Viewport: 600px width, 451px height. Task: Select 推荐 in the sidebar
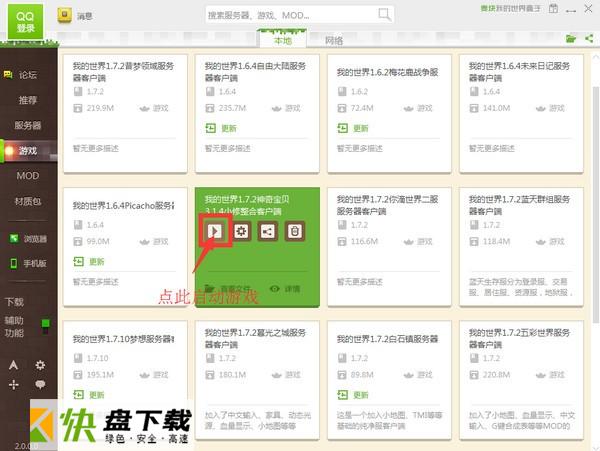pyautogui.click(x=28, y=100)
